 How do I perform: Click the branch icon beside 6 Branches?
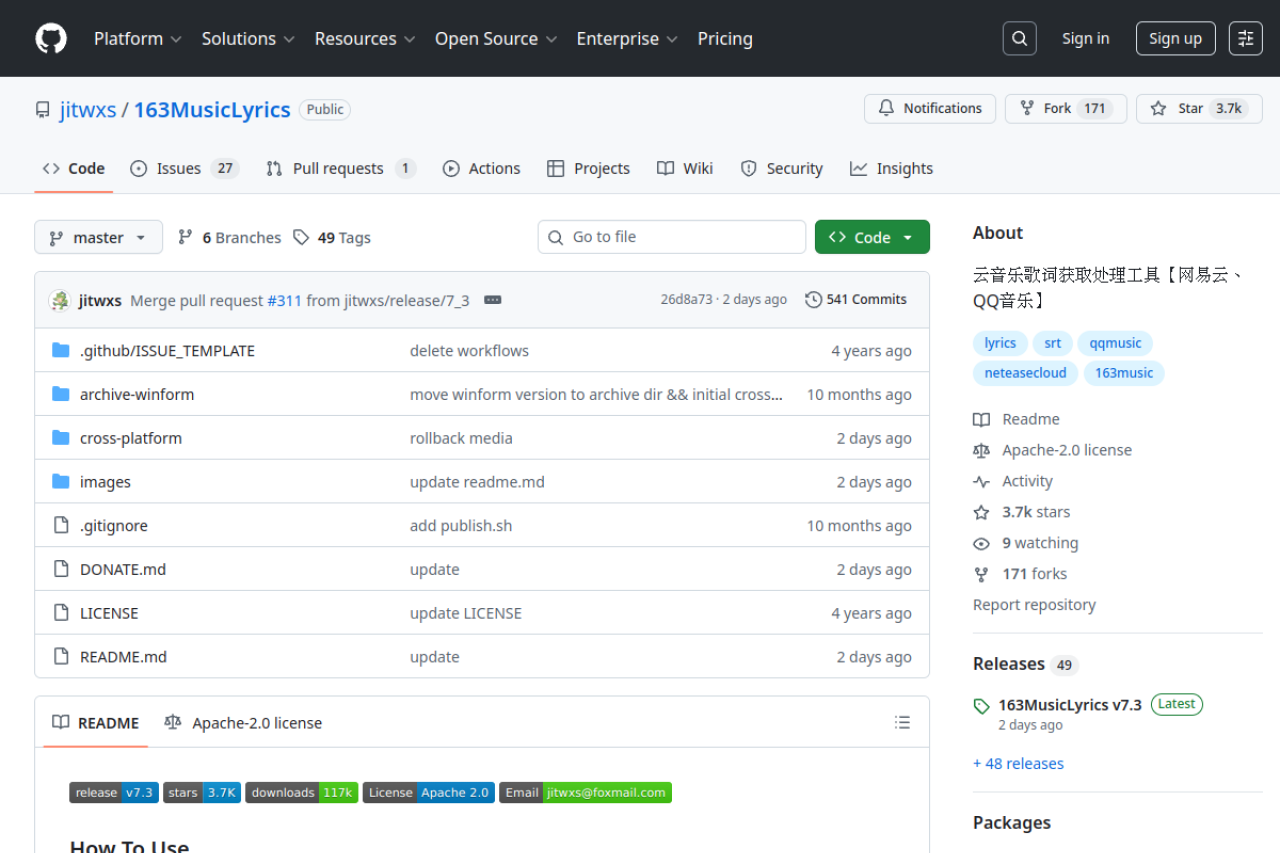click(185, 237)
